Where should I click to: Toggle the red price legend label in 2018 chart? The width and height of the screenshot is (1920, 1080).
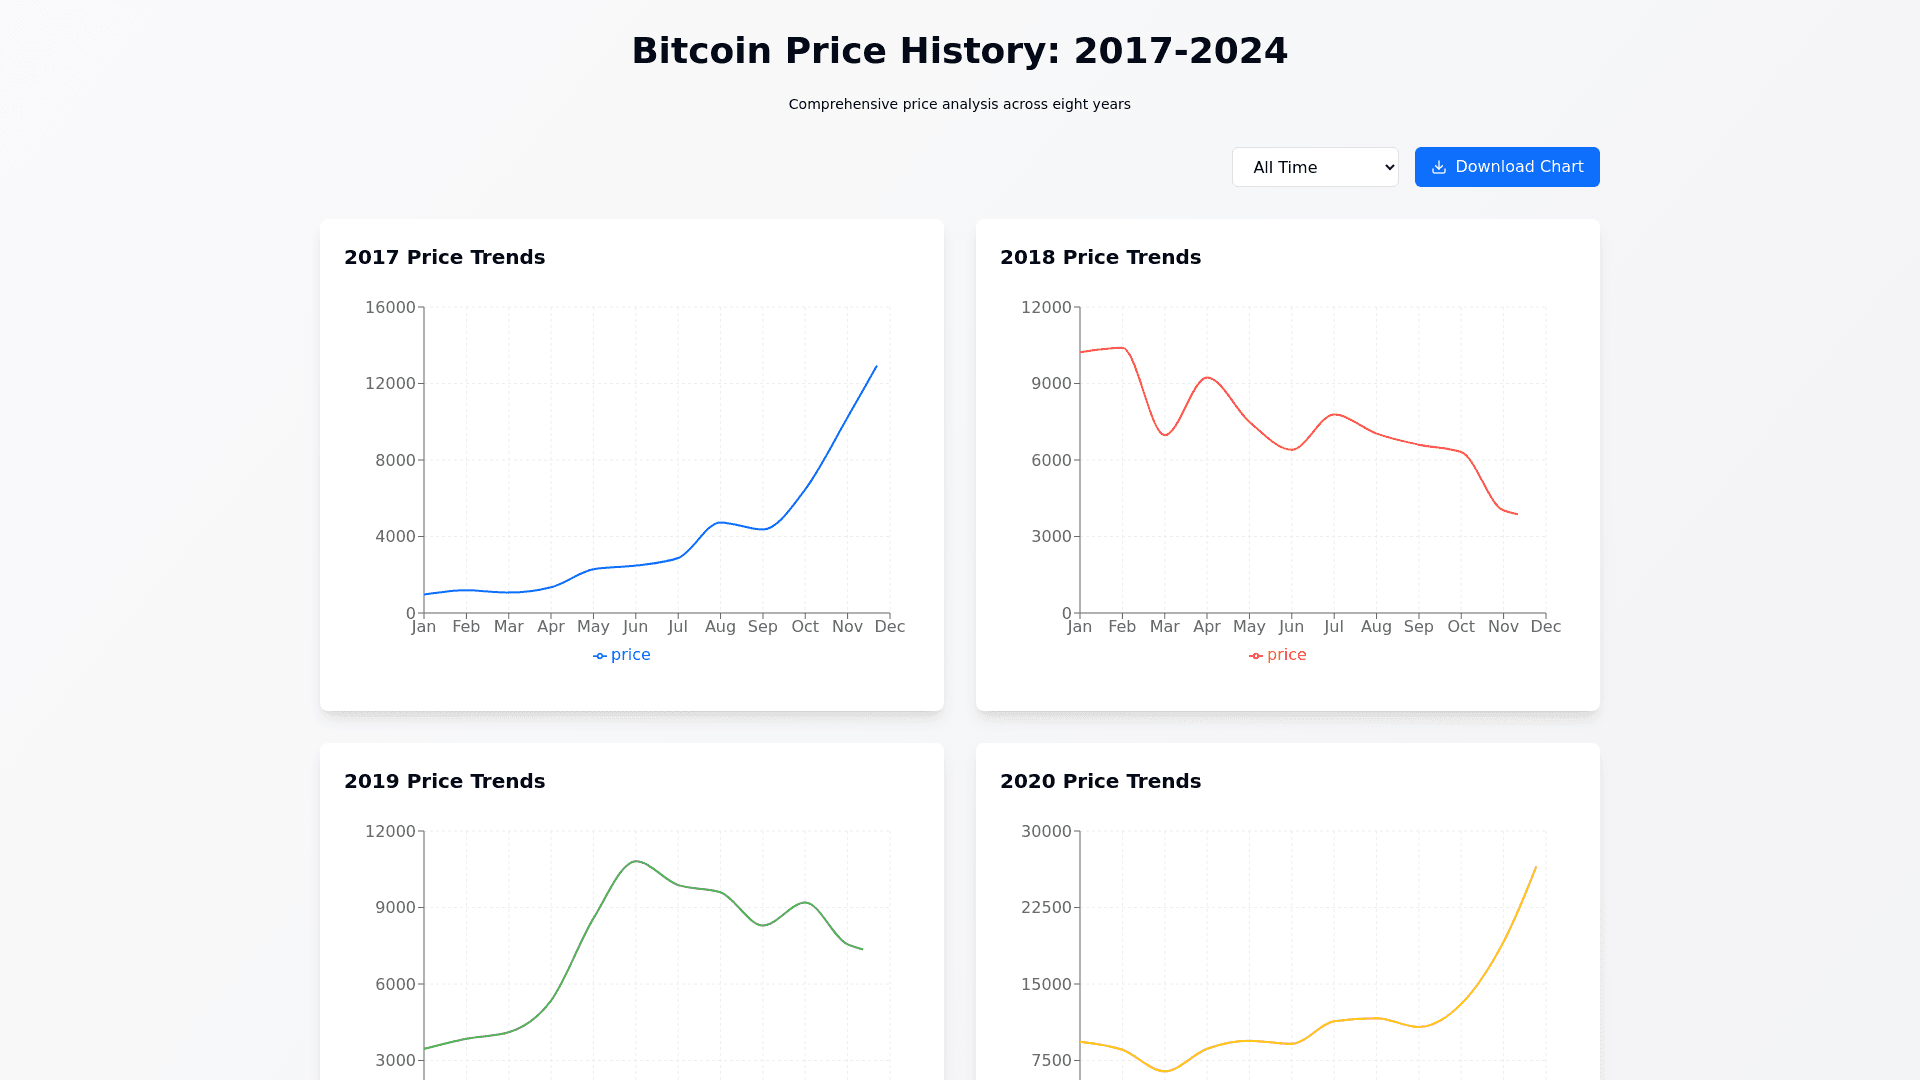point(1286,655)
